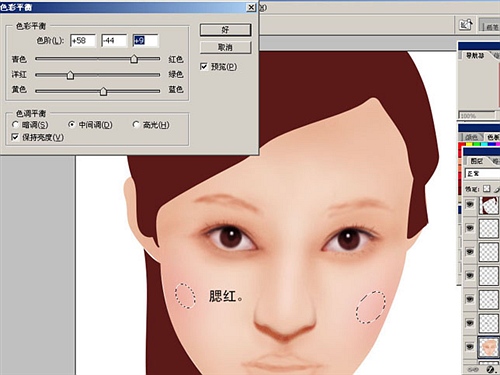
Task: Close the 色彩平衡 dialog with the X
Action: pos(251,7)
